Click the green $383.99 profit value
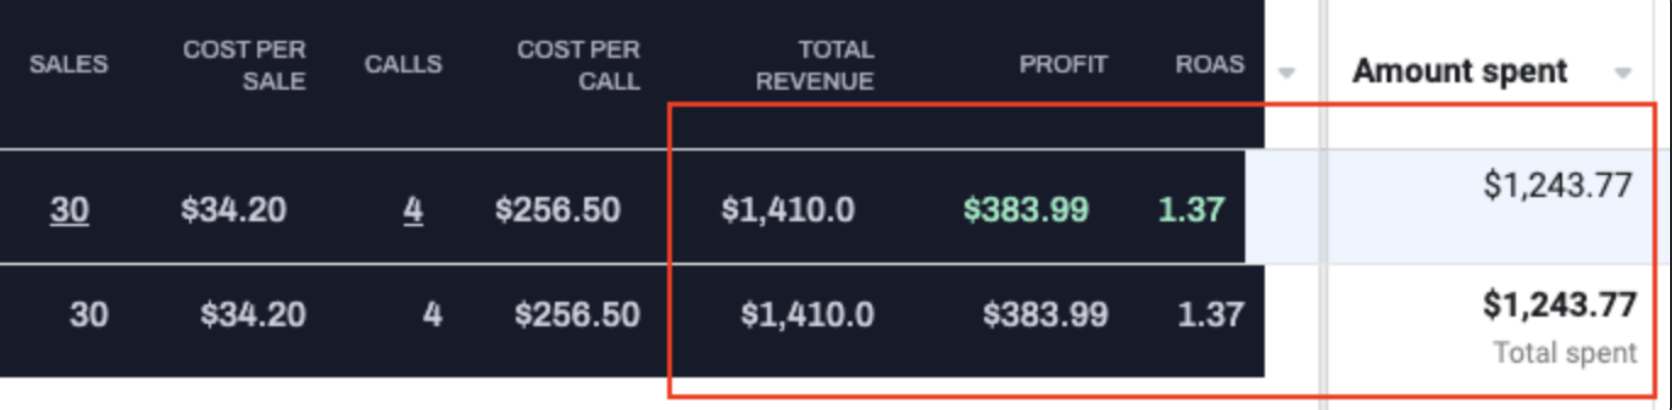1672x410 pixels. (1025, 210)
